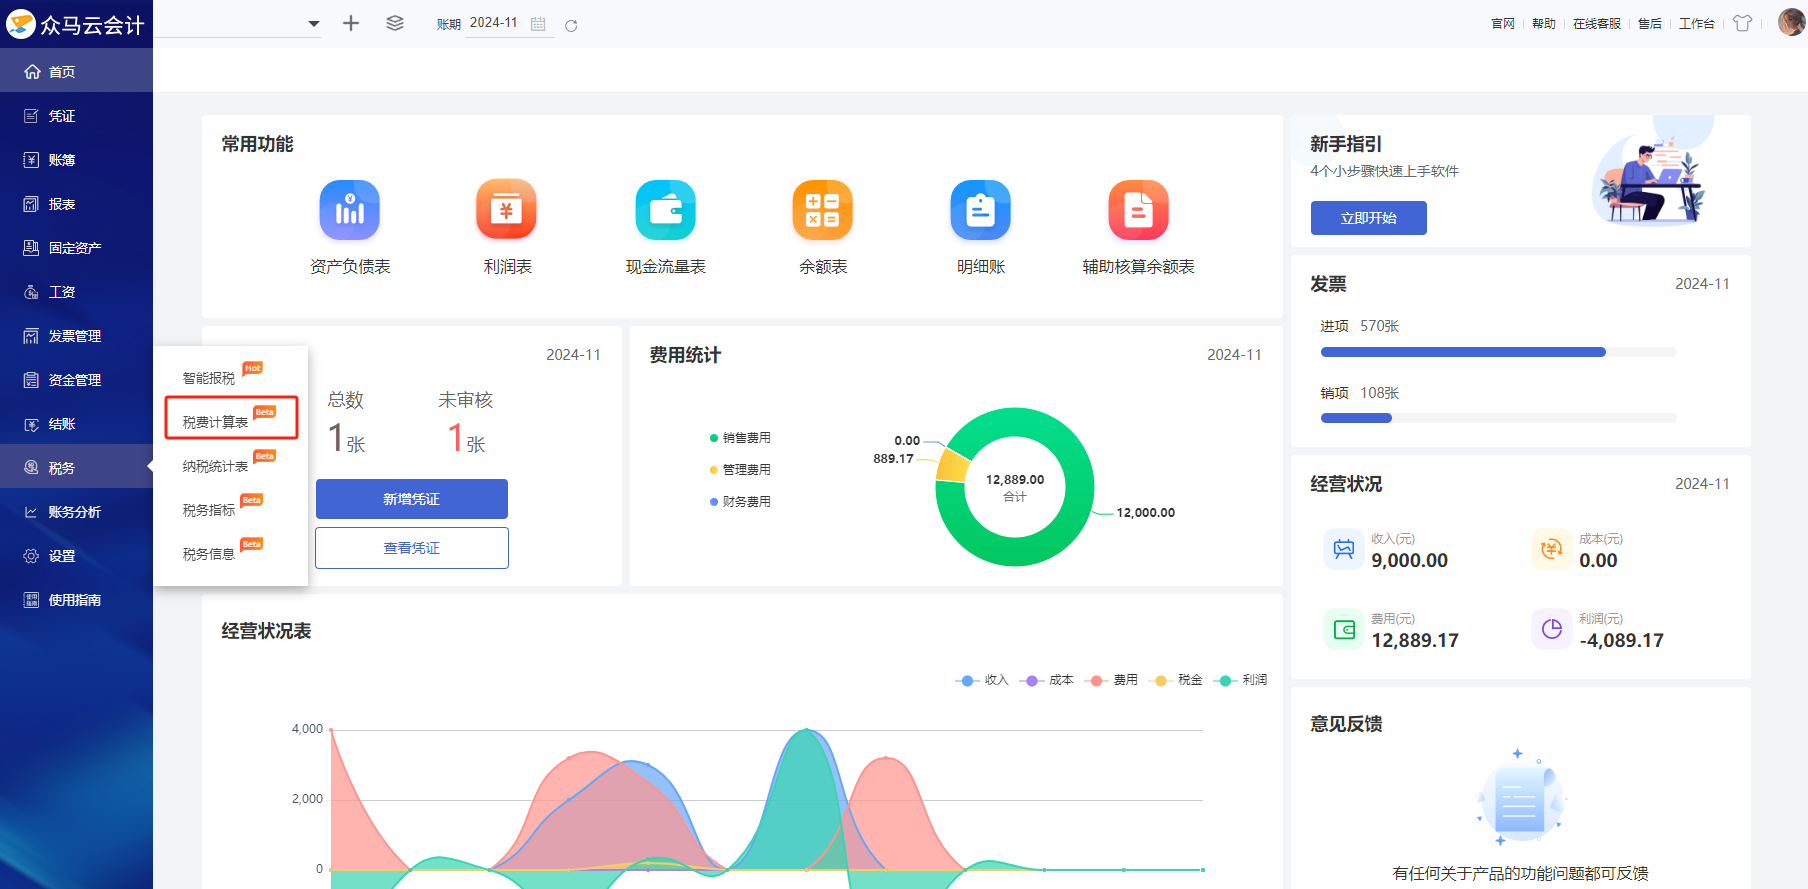Image resolution: width=1808 pixels, height=889 pixels.
Task: Toggle the 管理费用 legend item
Action: [x=740, y=470]
